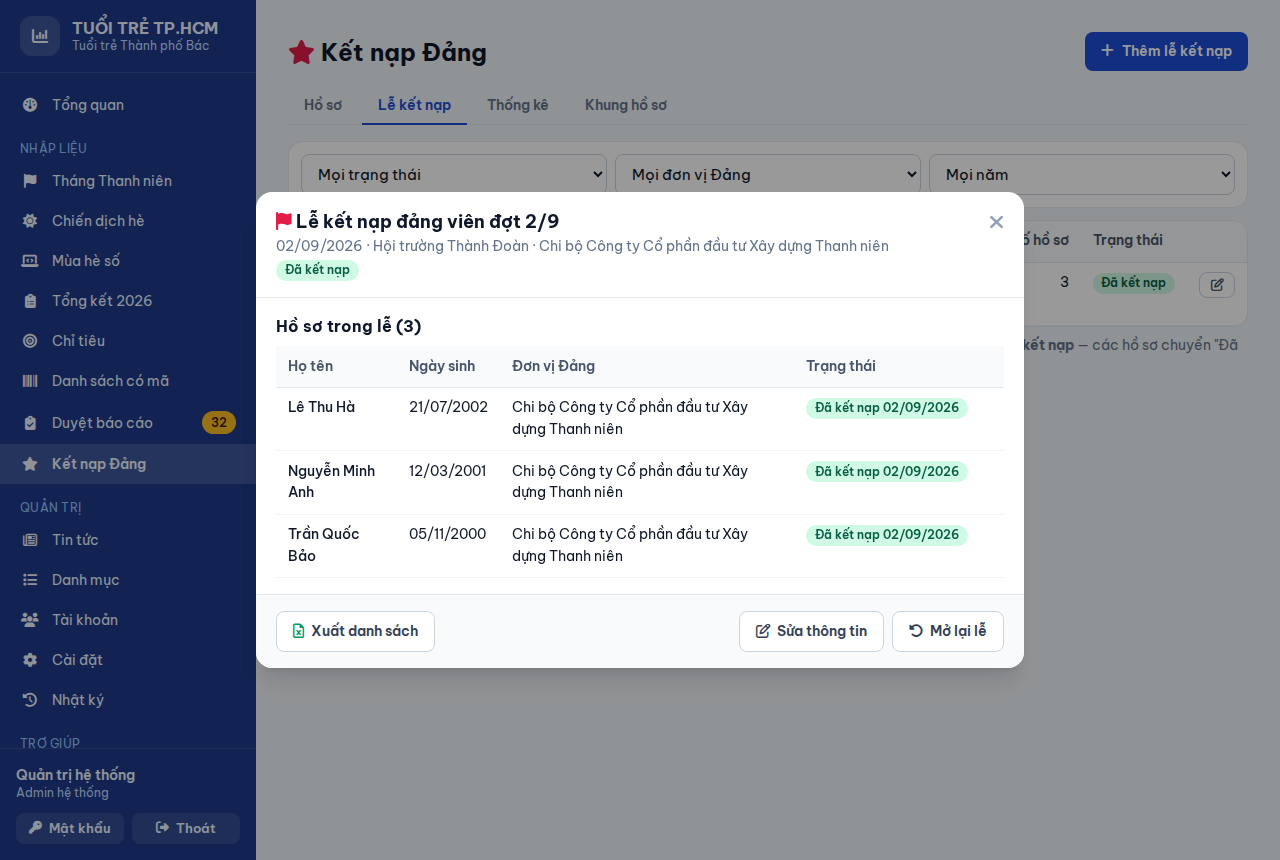Click Thêm lễ kết nạp button
The image size is (1280, 860).
(1166, 51)
